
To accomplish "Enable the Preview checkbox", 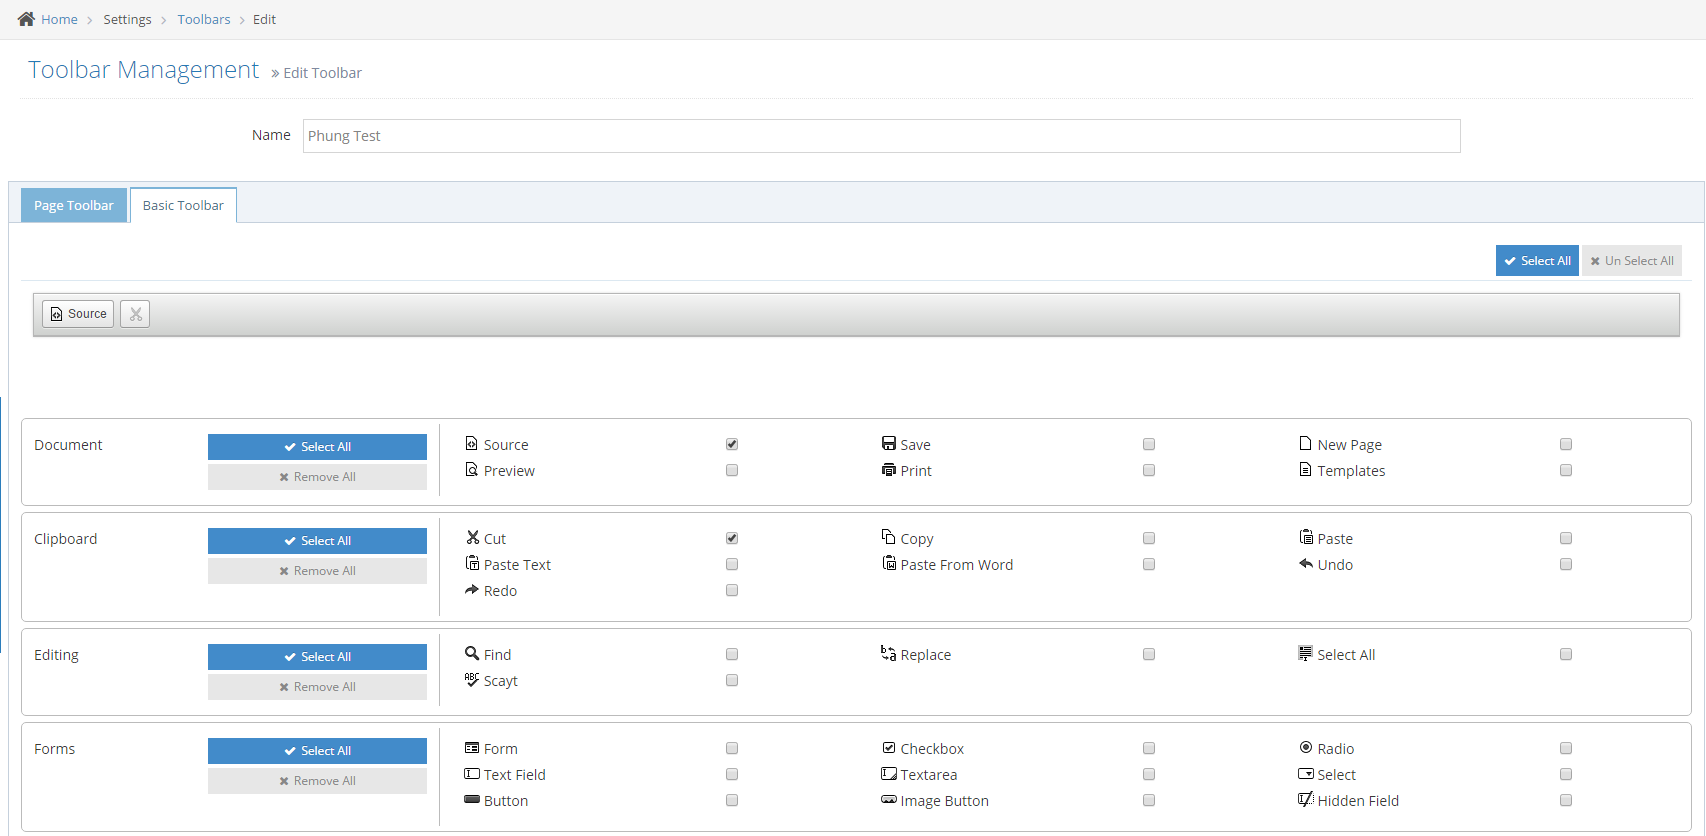I will pos(732,470).
